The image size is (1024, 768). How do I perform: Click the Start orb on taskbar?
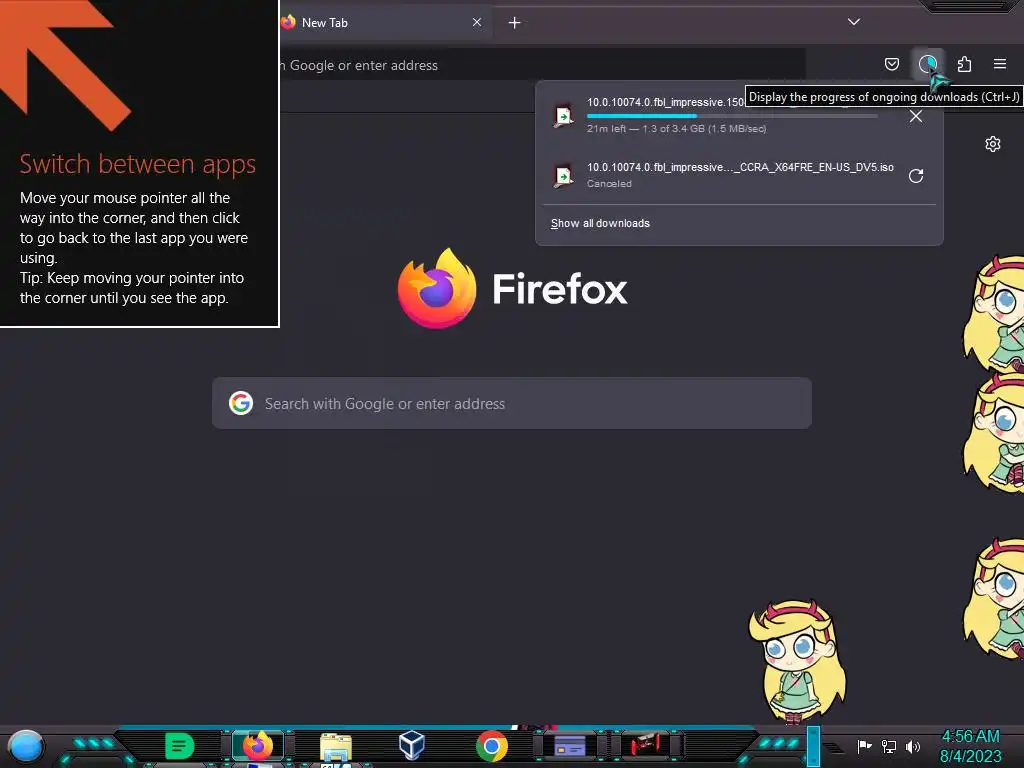[26, 746]
